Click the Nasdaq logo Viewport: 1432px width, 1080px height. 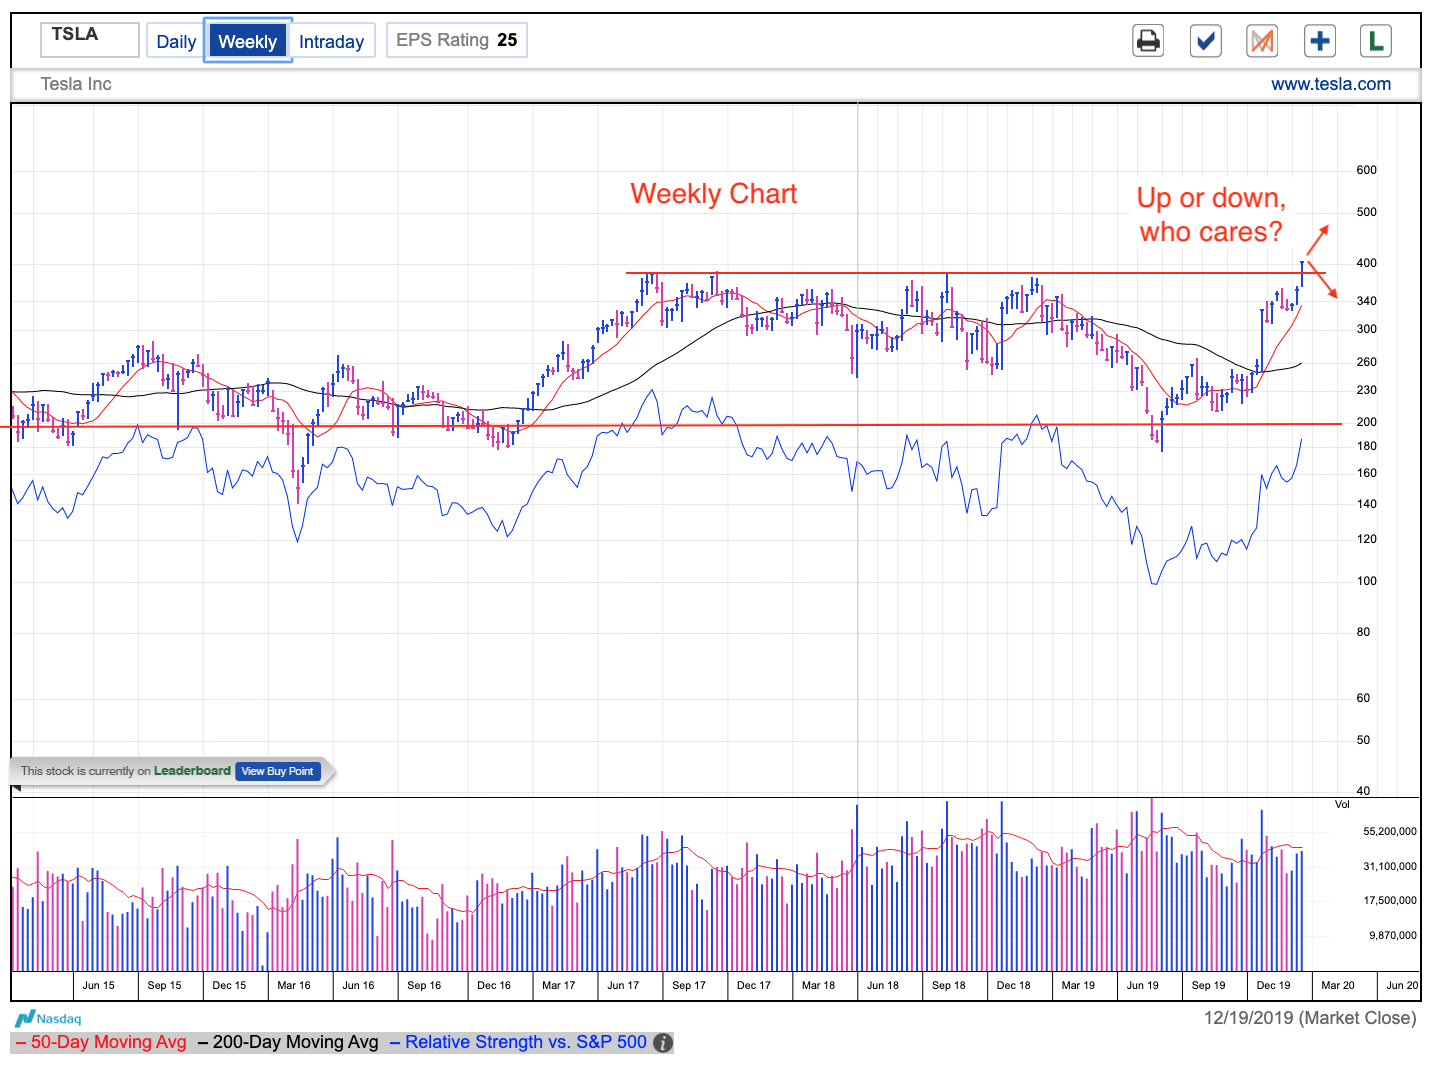(48, 1019)
